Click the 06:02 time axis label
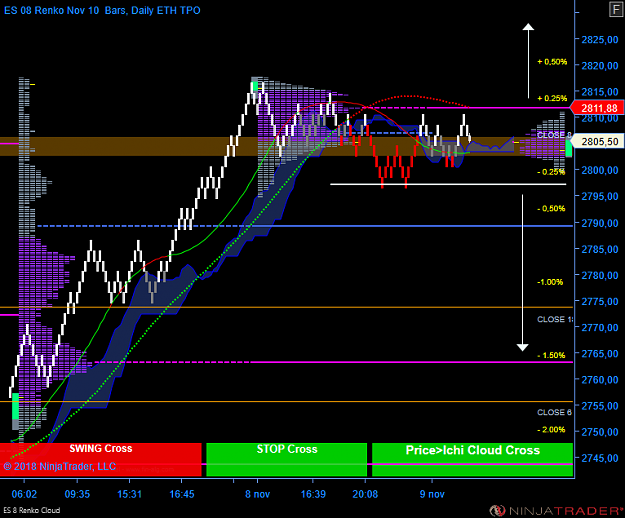The height and width of the screenshot is (518, 625). click(x=24, y=494)
